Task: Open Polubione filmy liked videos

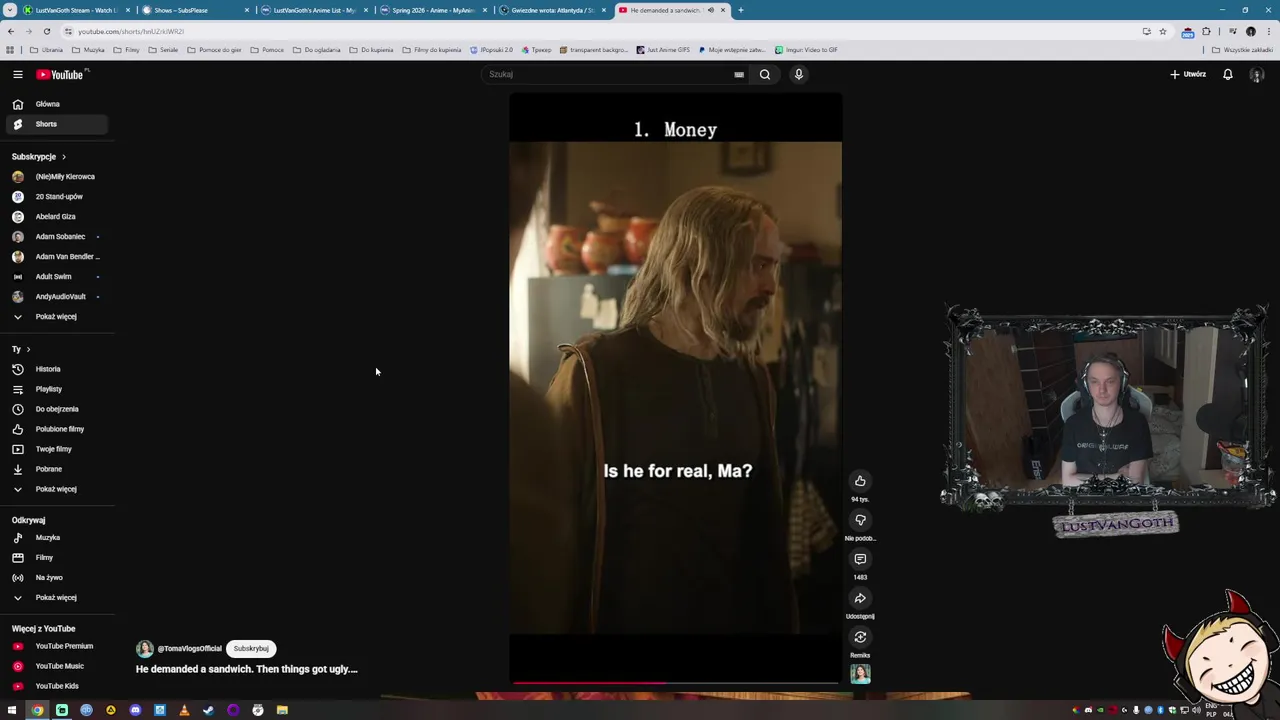Action: tap(57, 429)
